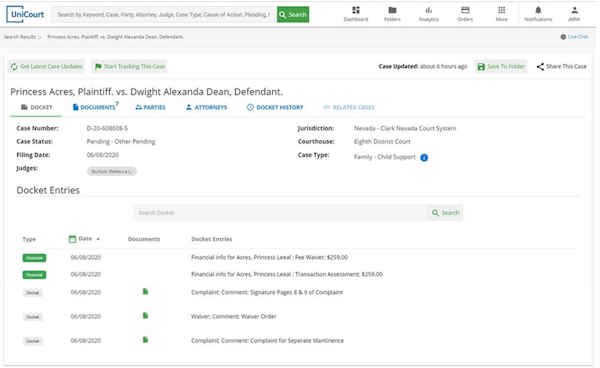Image resolution: width=600 pixels, height=368 pixels.
Task: Click case status 'Pending - Other Pending'
Action: [121, 142]
